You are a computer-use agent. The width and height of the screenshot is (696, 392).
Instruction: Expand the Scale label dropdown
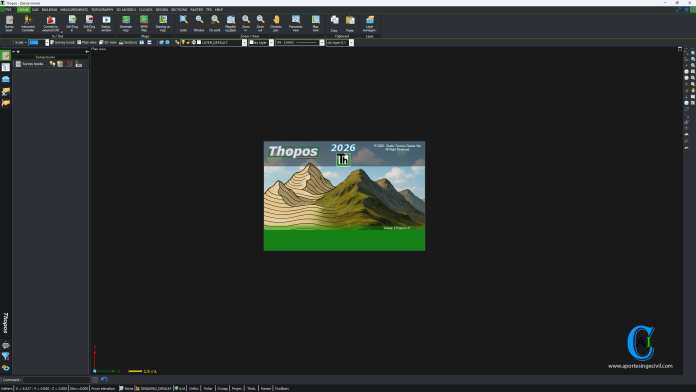[25, 43]
